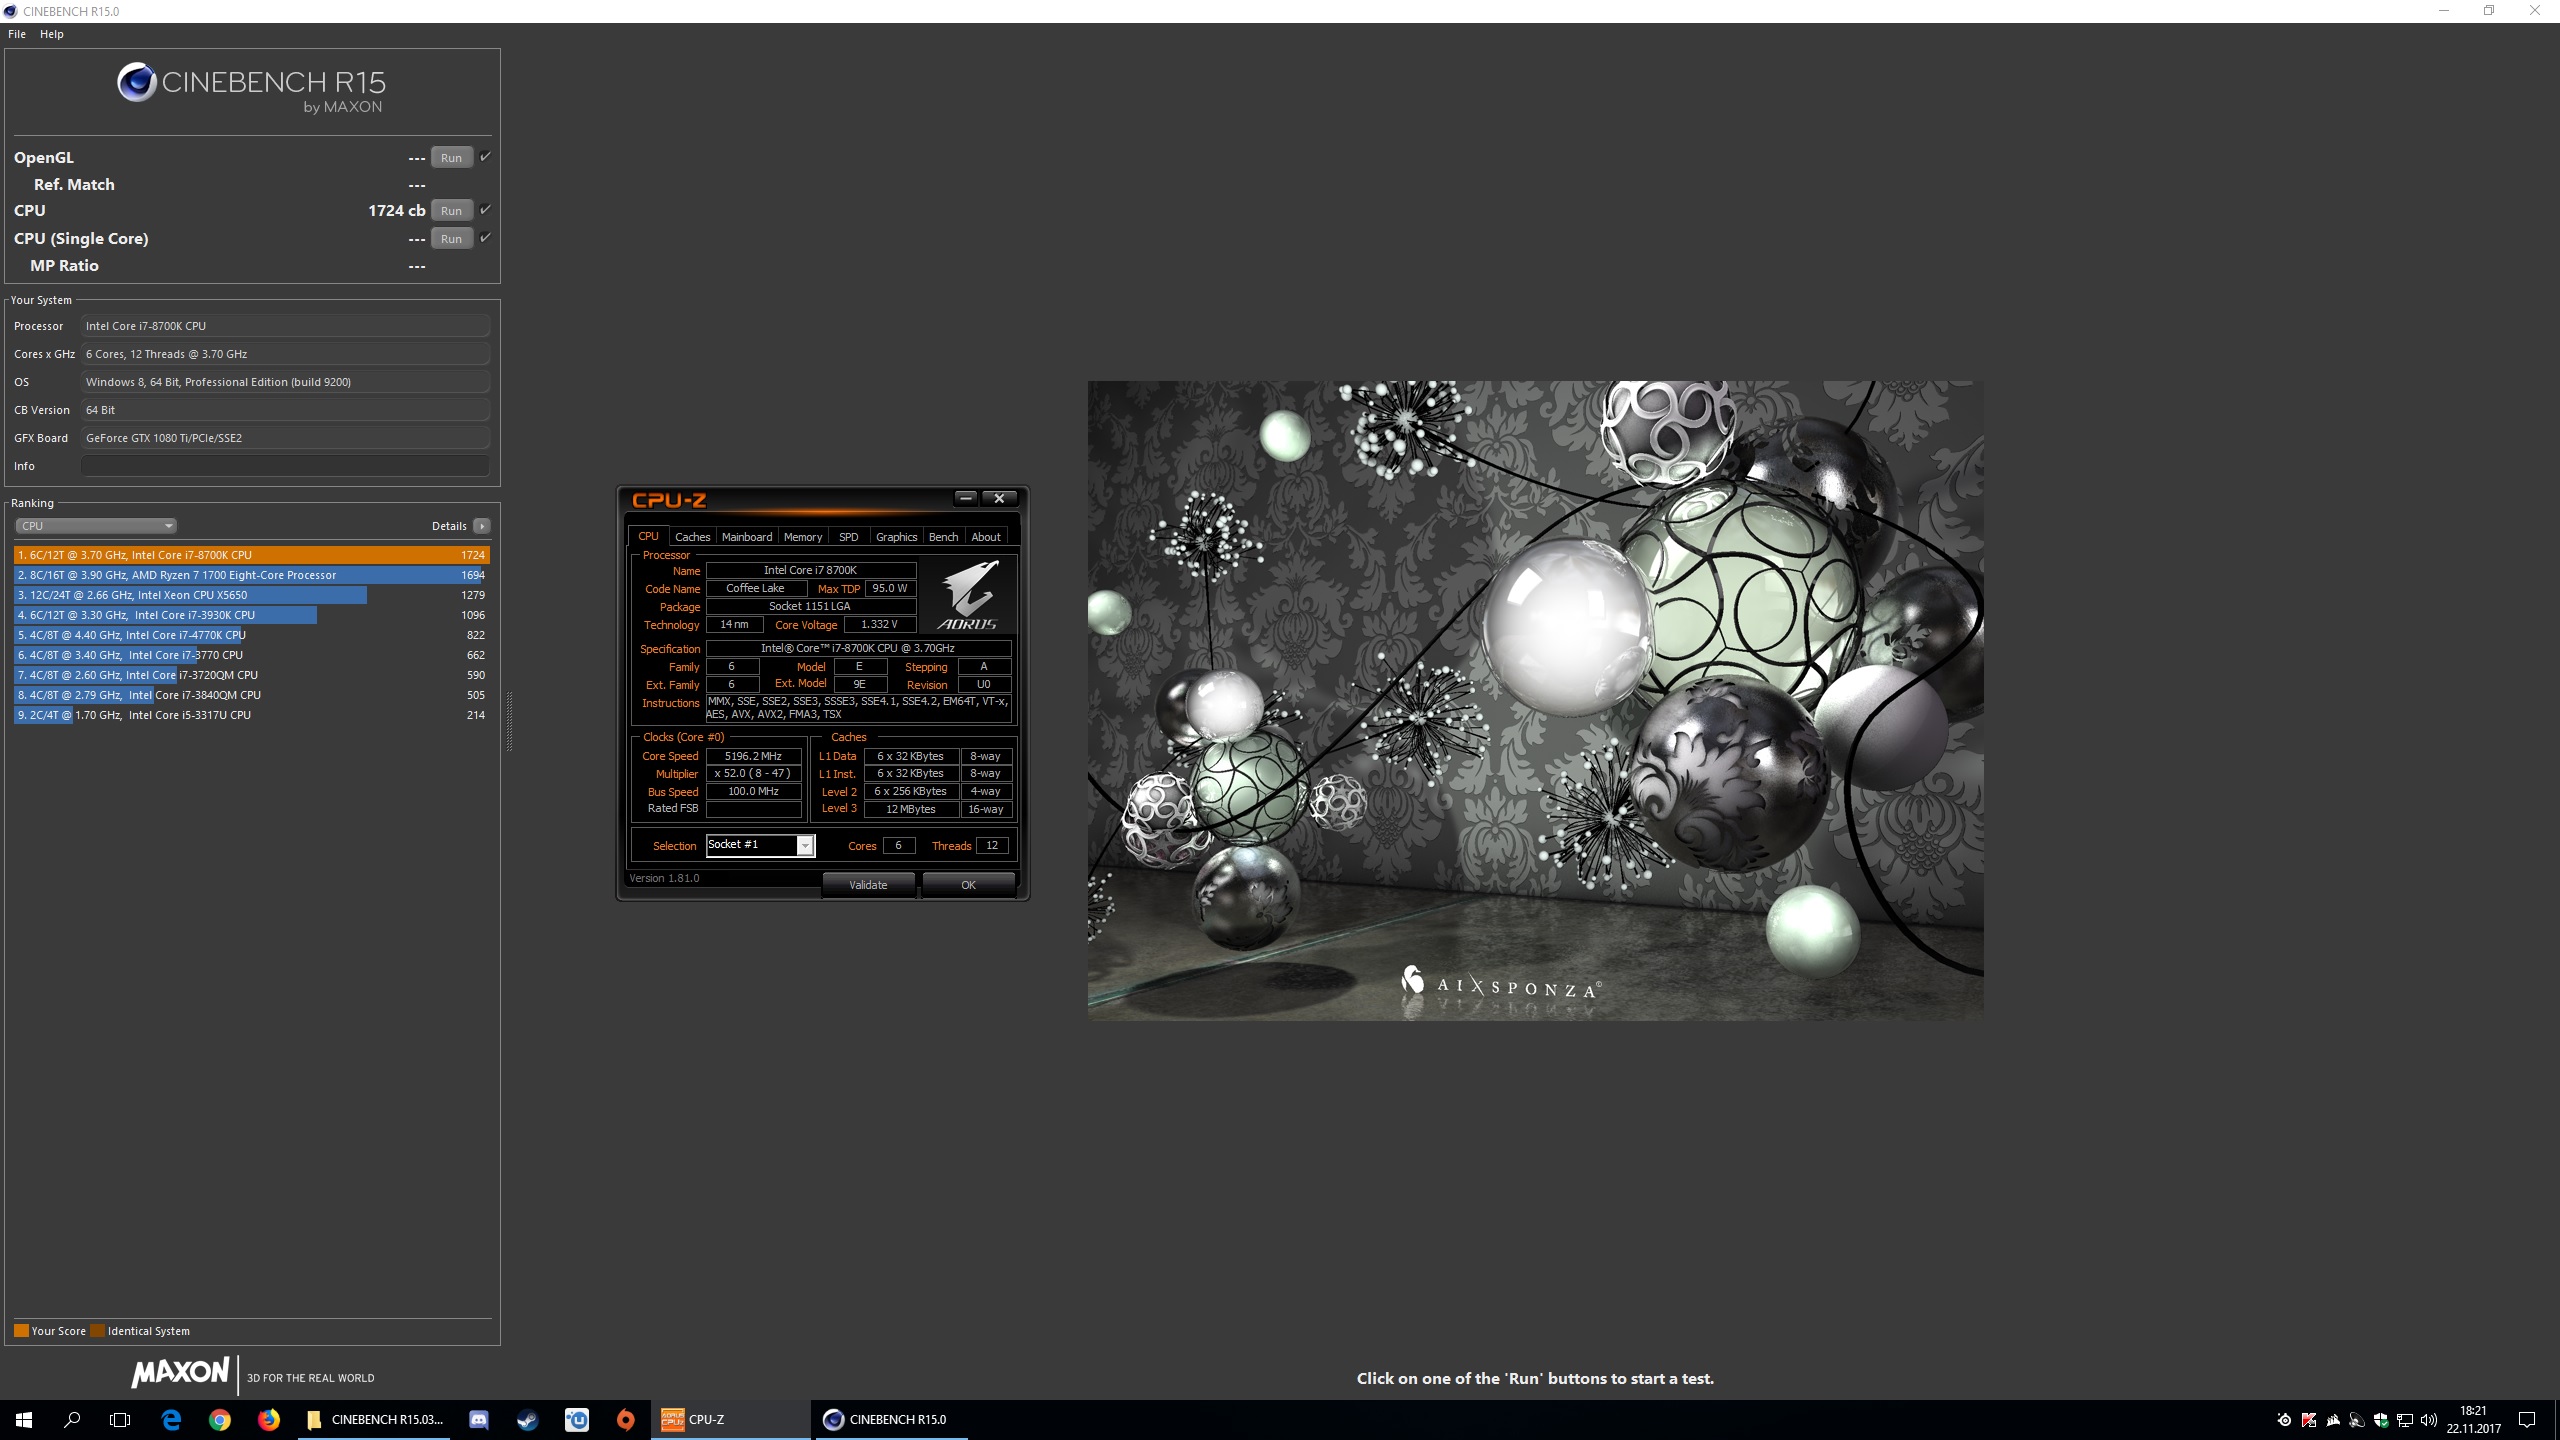Open Discord from taskbar
The height and width of the screenshot is (1440, 2560).
click(479, 1420)
